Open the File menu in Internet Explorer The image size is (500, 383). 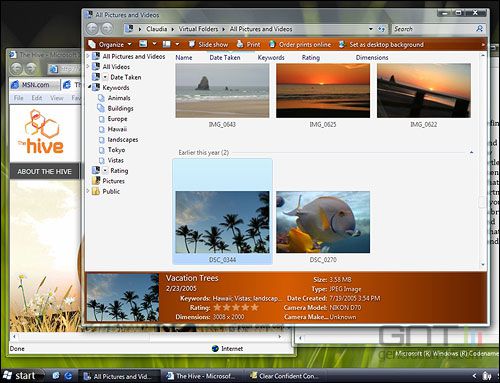[x=18, y=98]
